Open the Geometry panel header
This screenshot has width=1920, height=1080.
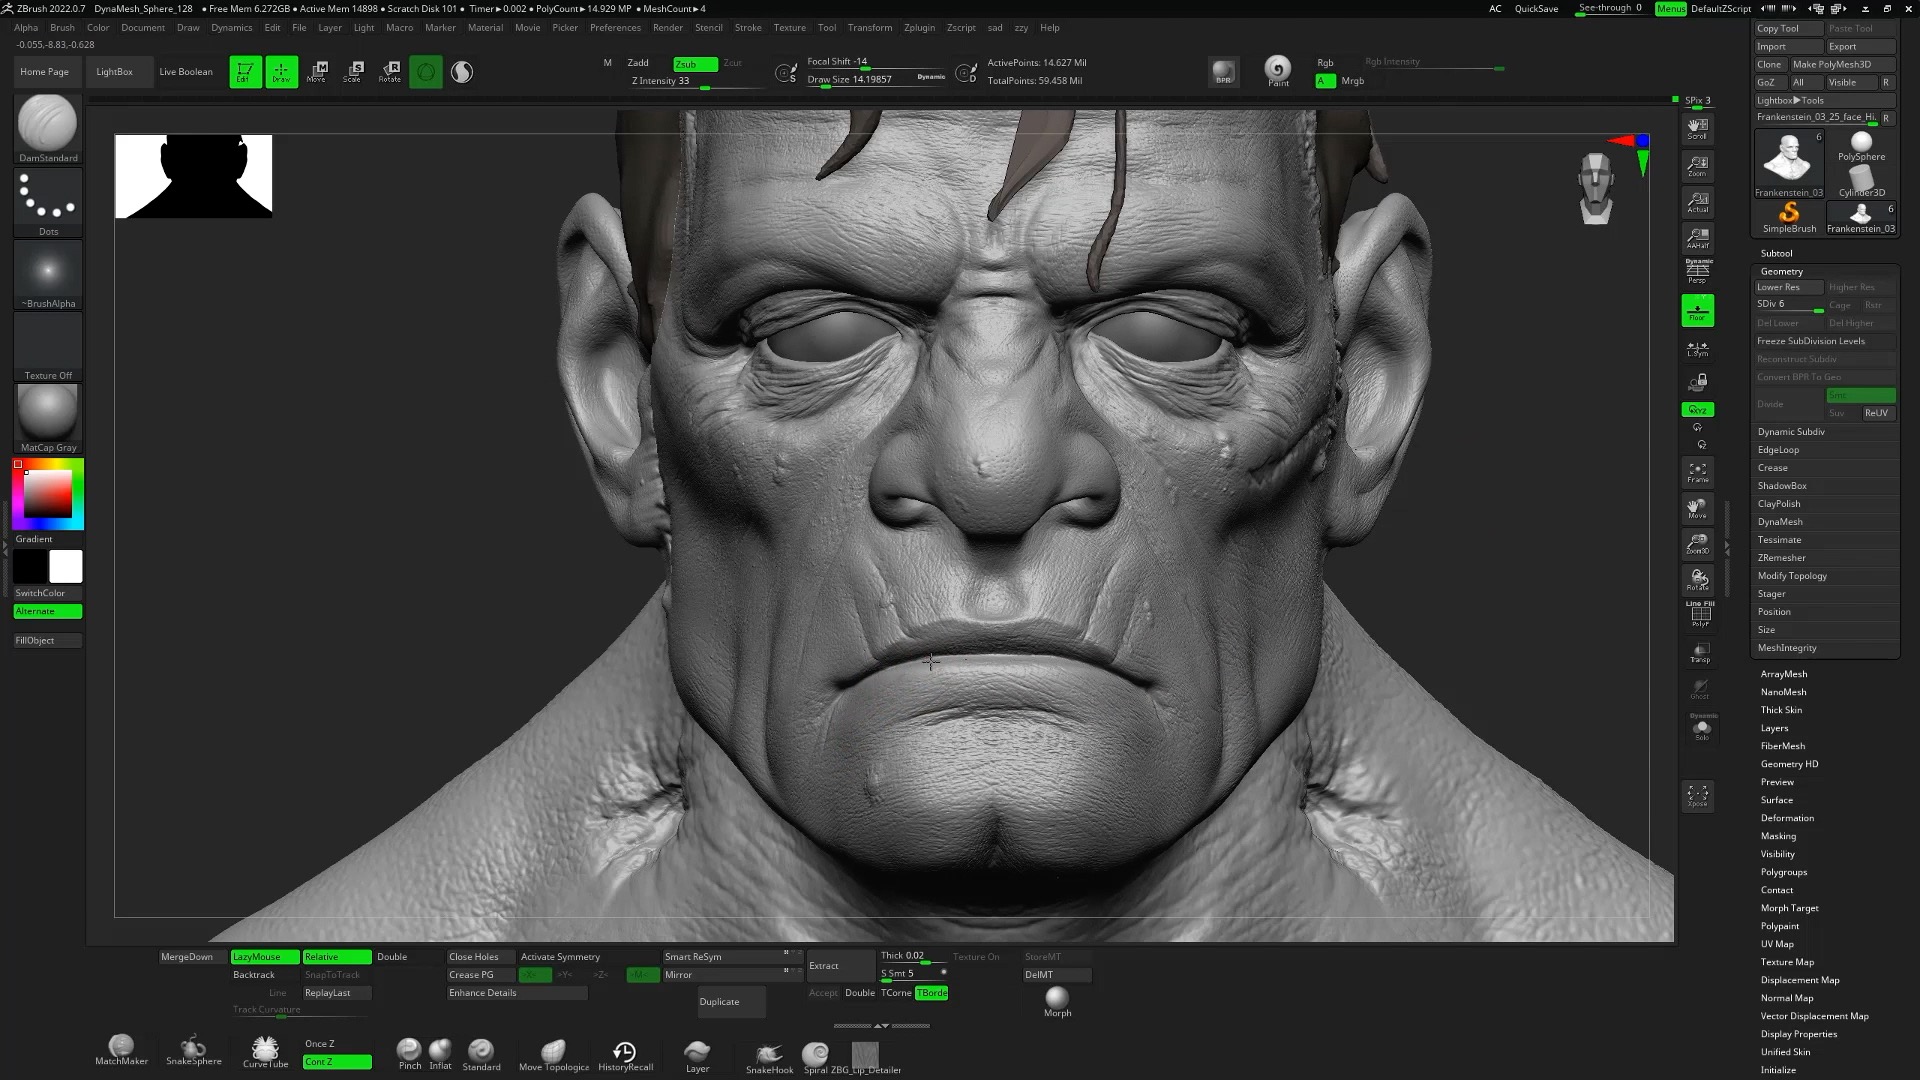point(1781,271)
